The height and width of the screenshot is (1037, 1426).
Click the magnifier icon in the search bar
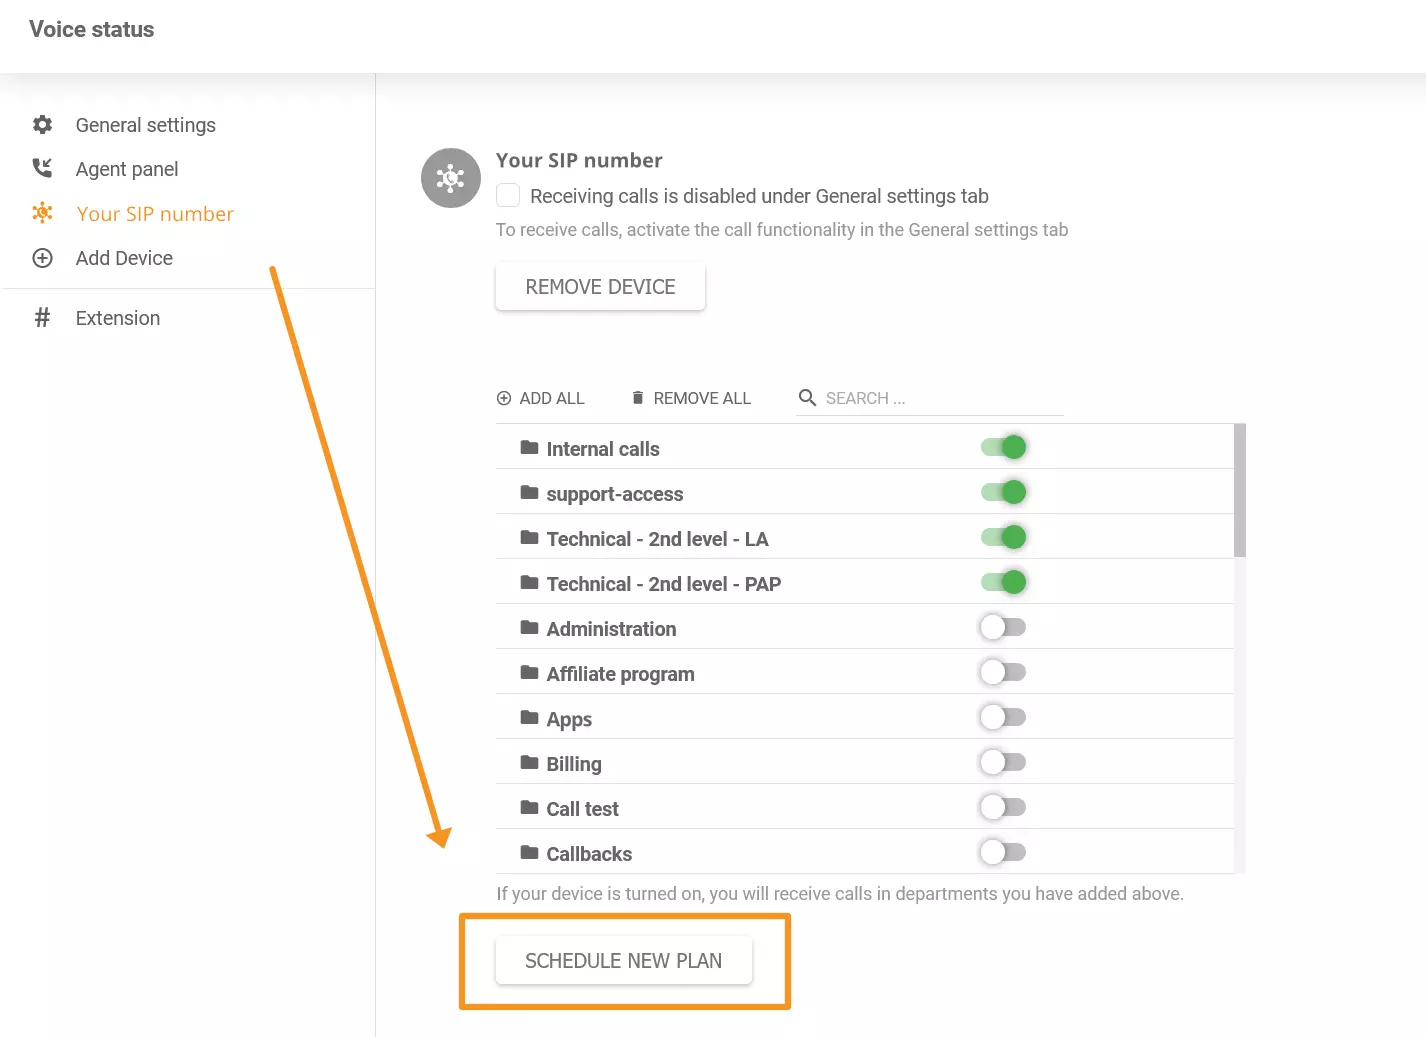coord(807,397)
